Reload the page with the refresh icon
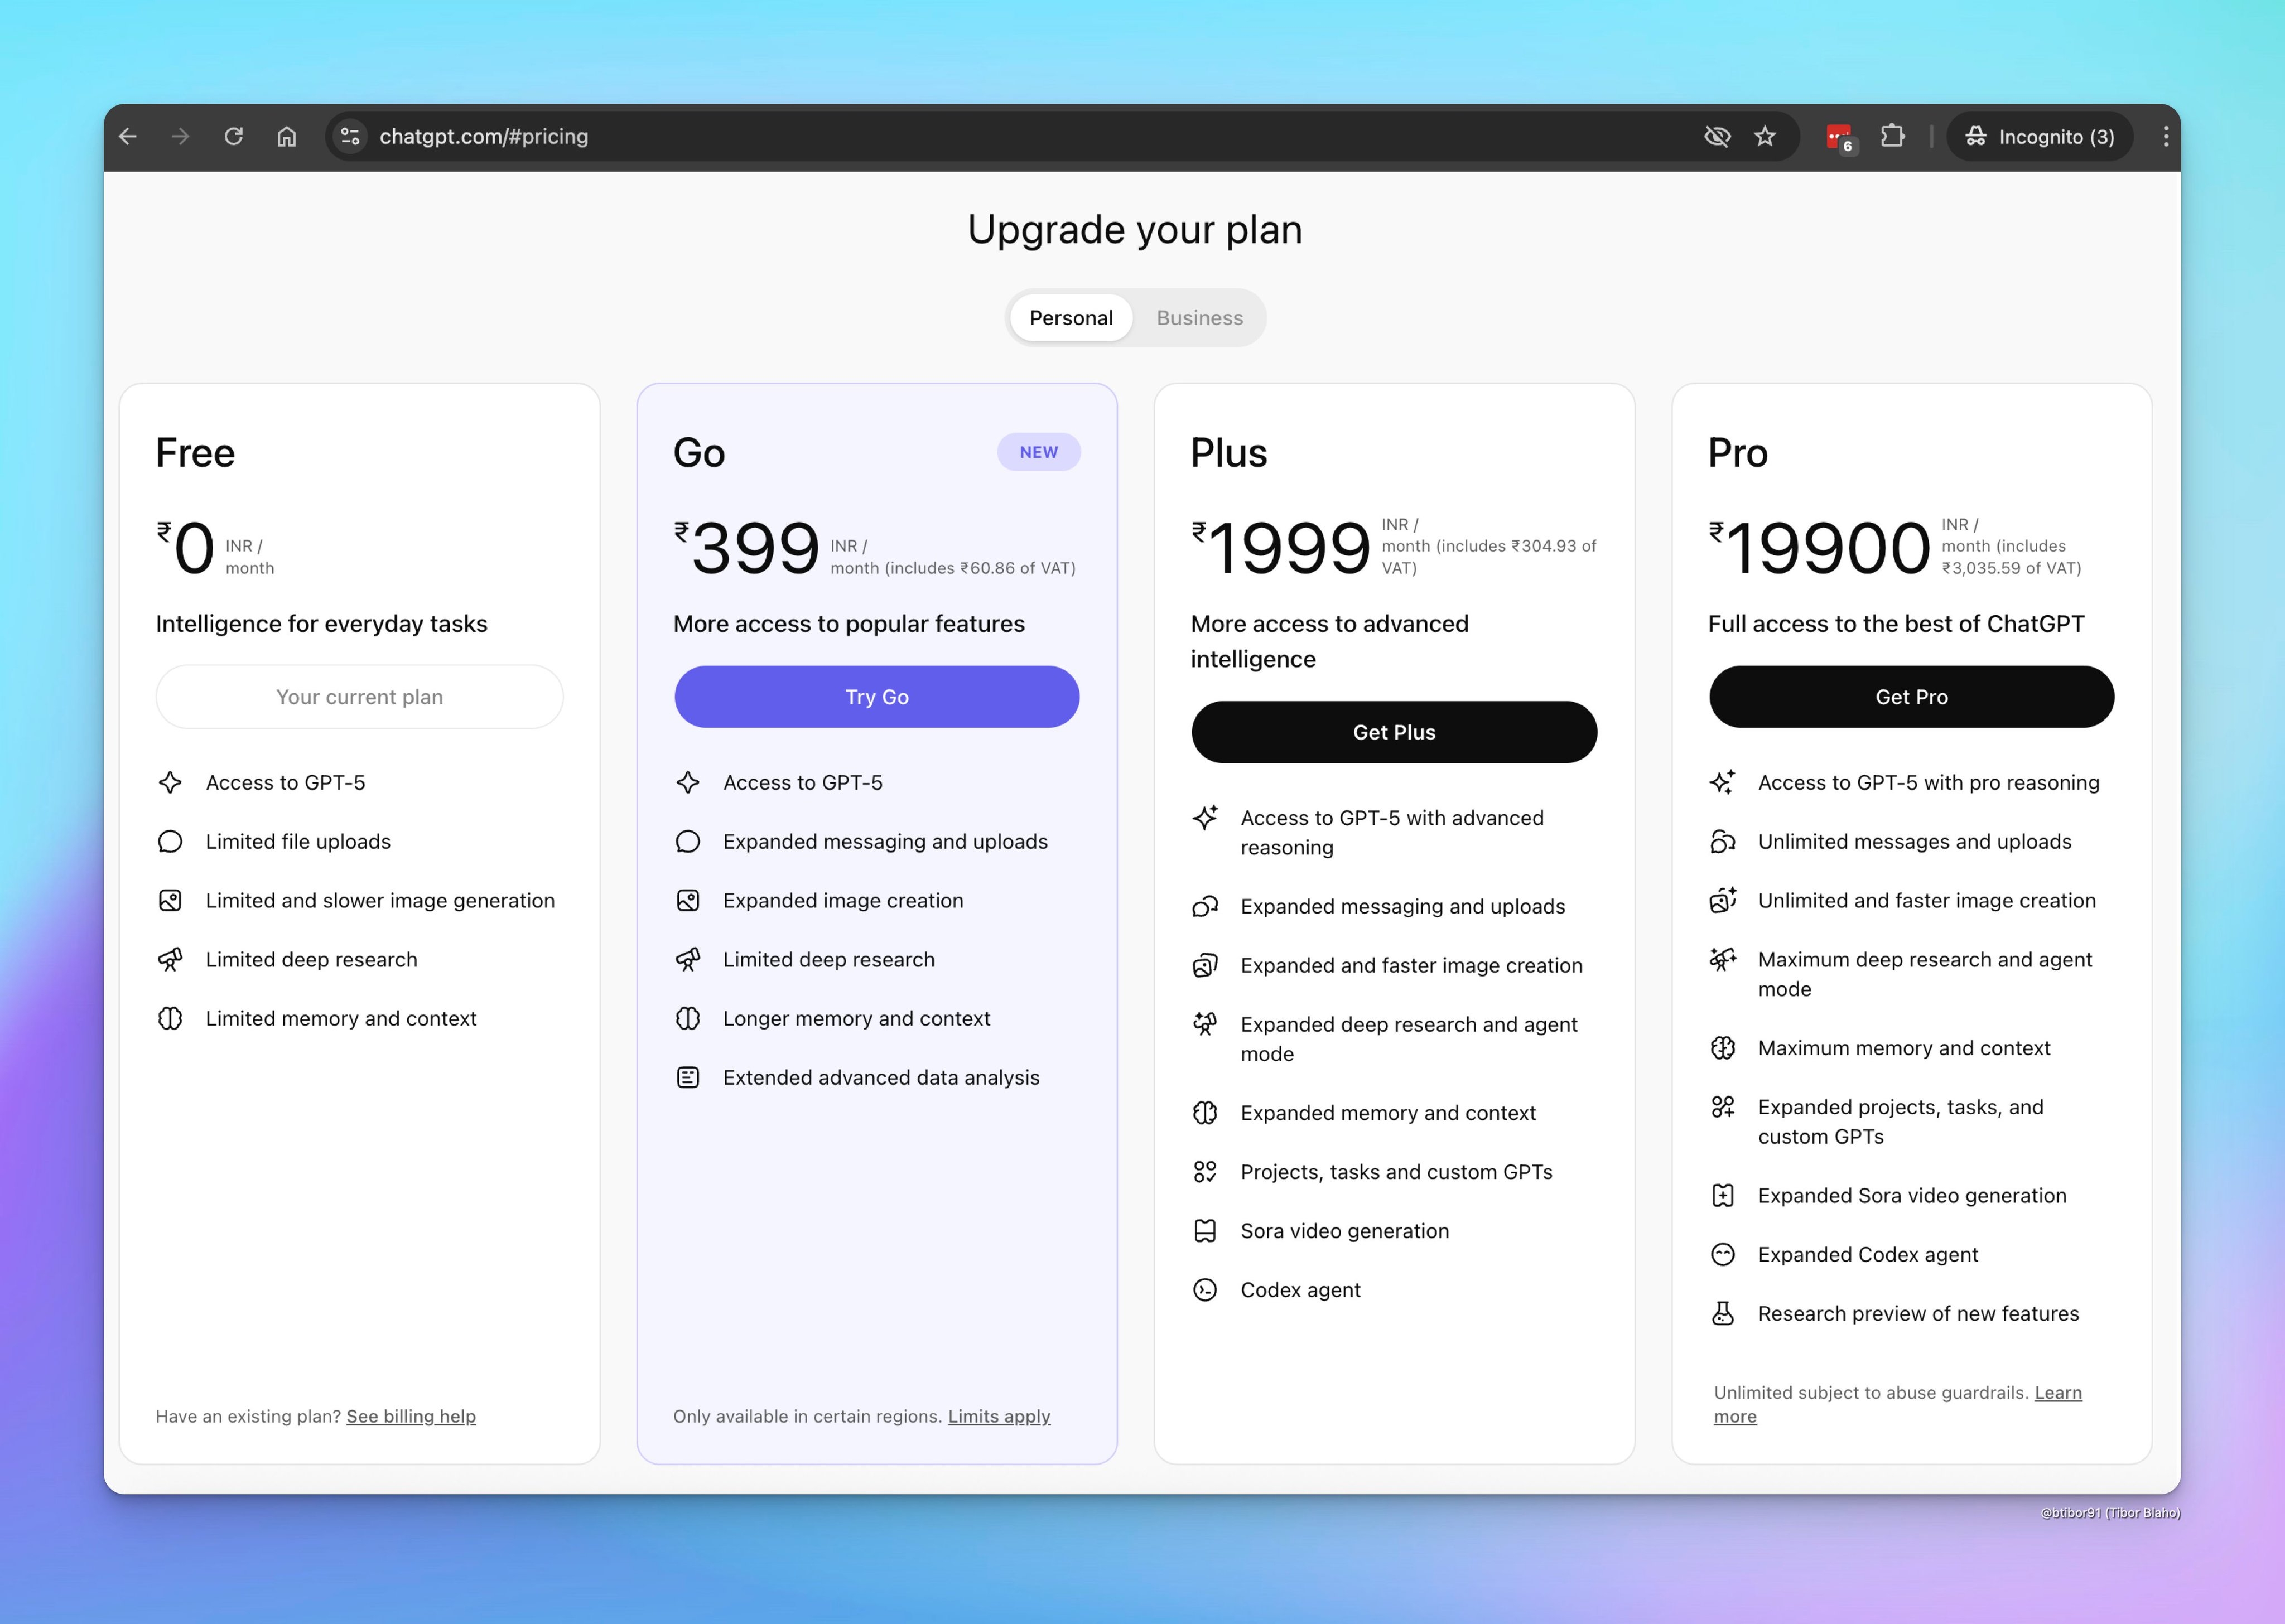The width and height of the screenshot is (2285, 1624). pyautogui.click(x=234, y=136)
